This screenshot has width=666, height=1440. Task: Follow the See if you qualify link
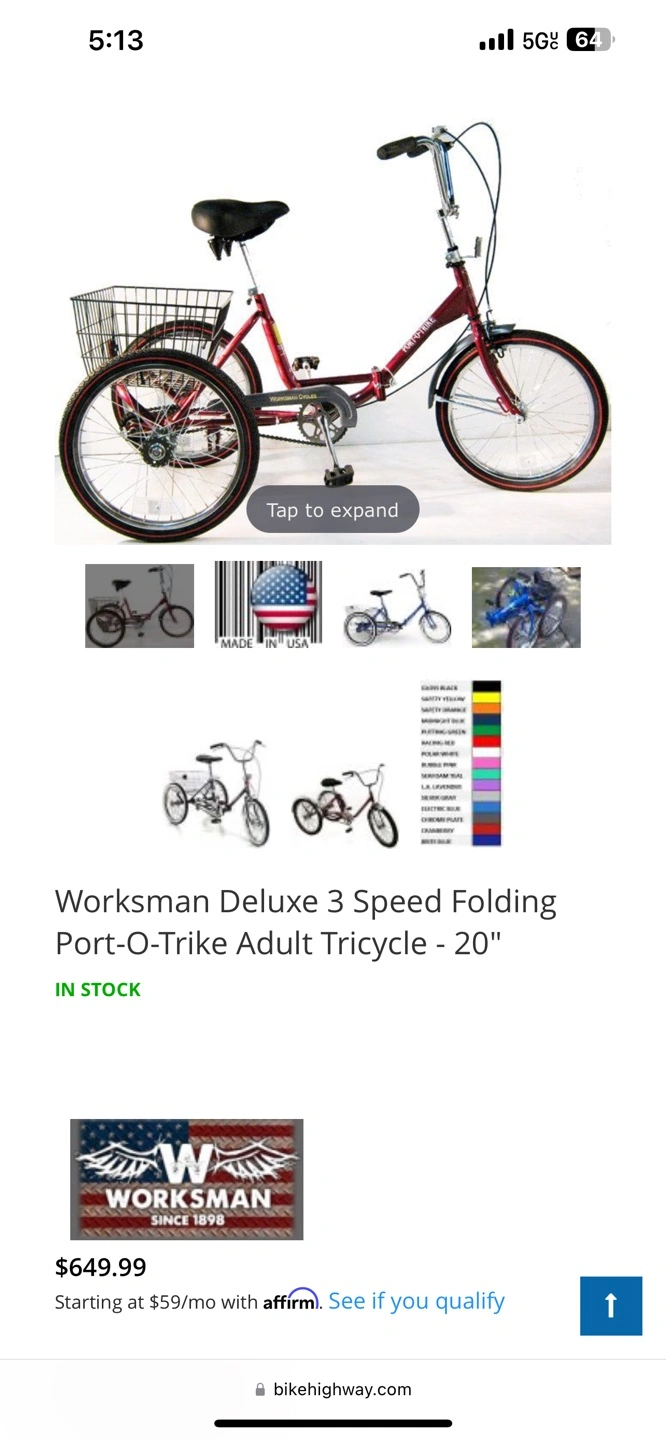coord(416,1301)
